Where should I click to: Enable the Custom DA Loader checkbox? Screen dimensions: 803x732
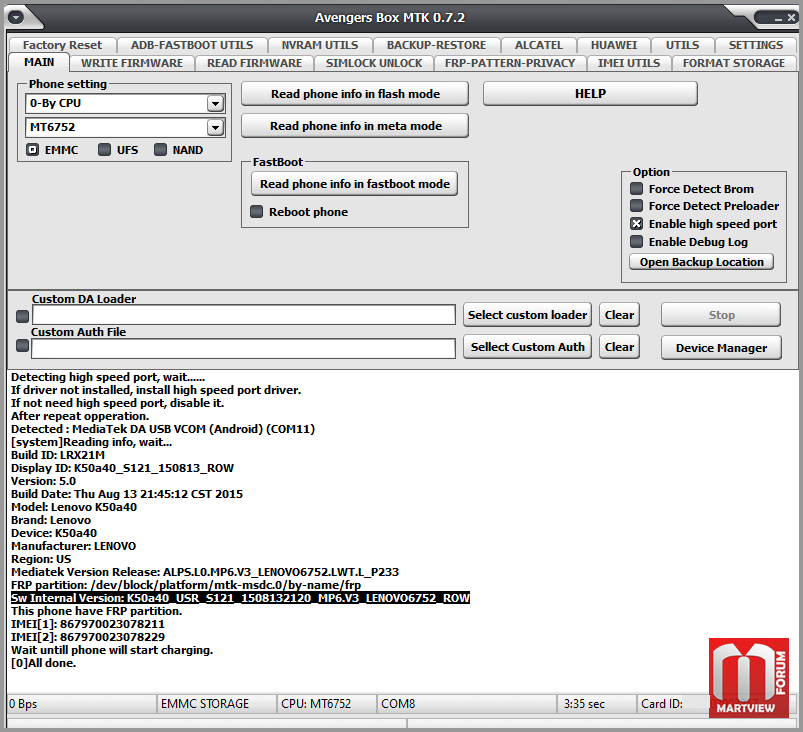coord(22,316)
